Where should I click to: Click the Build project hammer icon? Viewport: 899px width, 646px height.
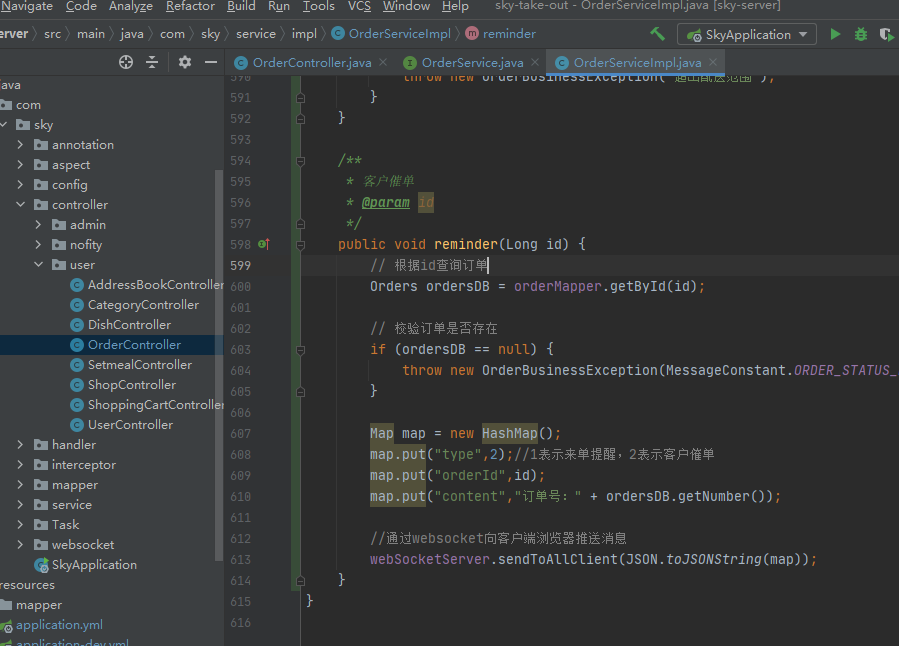click(x=657, y=34)
